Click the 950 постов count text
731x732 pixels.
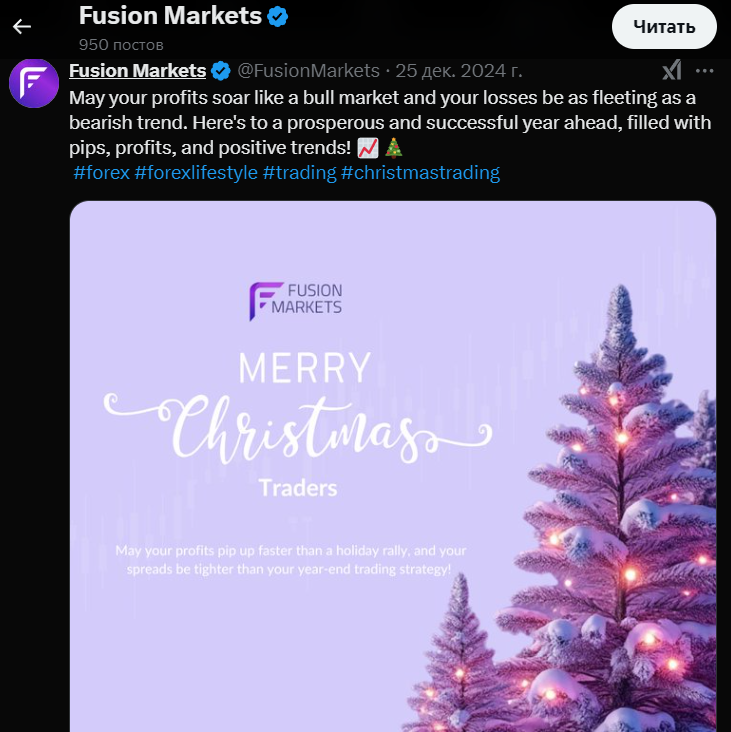click(121, 45)
